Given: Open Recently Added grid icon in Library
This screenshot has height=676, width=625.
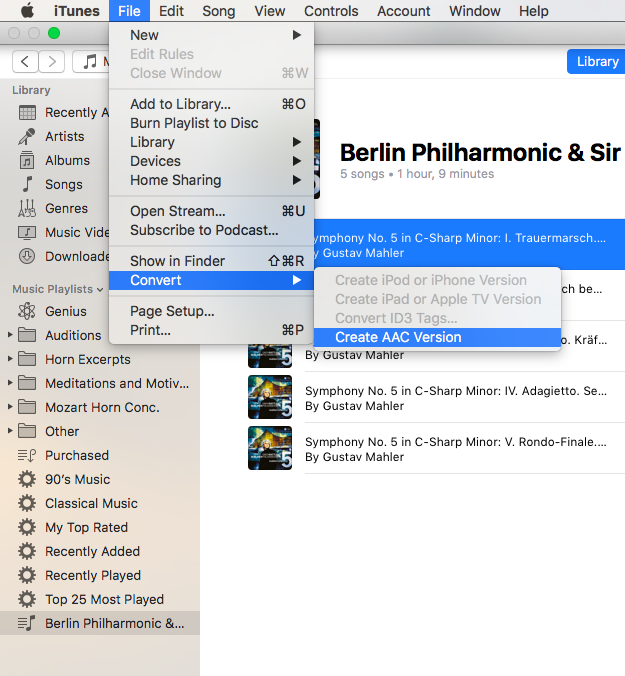Looking at the screenshot, I should [x=27, y=113].
